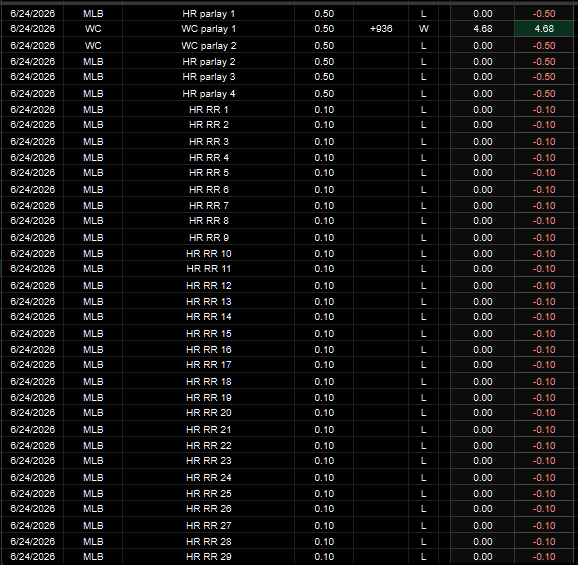This screenshot has width=578, height=565.
Task: Click the 'HR RR 16' cell
Action: point(209,349)
